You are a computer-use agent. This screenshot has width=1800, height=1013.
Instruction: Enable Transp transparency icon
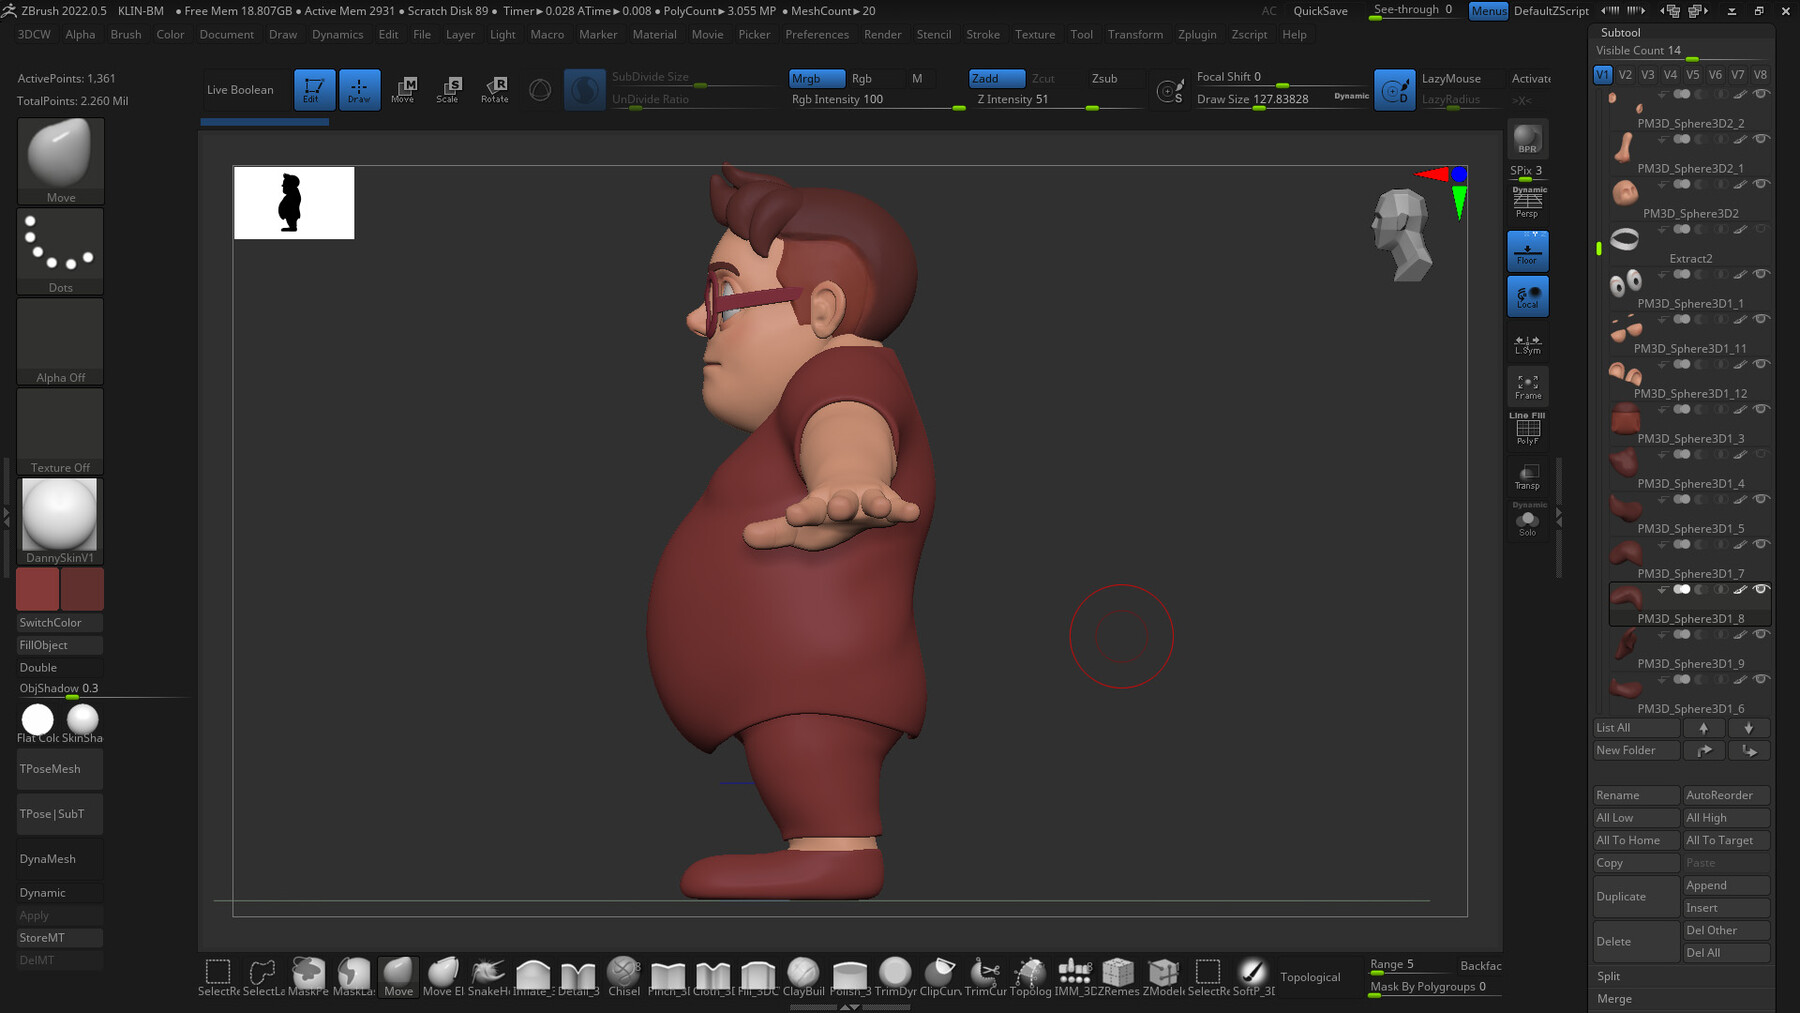1527,476
